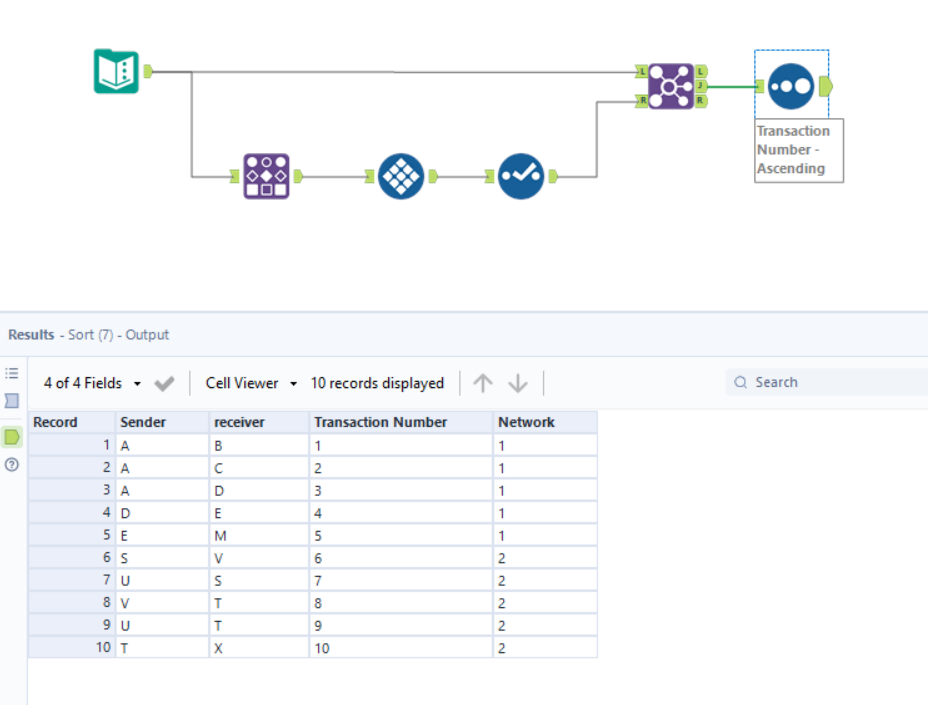The height and width of the screenshot is (705, 928).
Task: Open the data table view icon in Results sidebar
Action: 10,399
